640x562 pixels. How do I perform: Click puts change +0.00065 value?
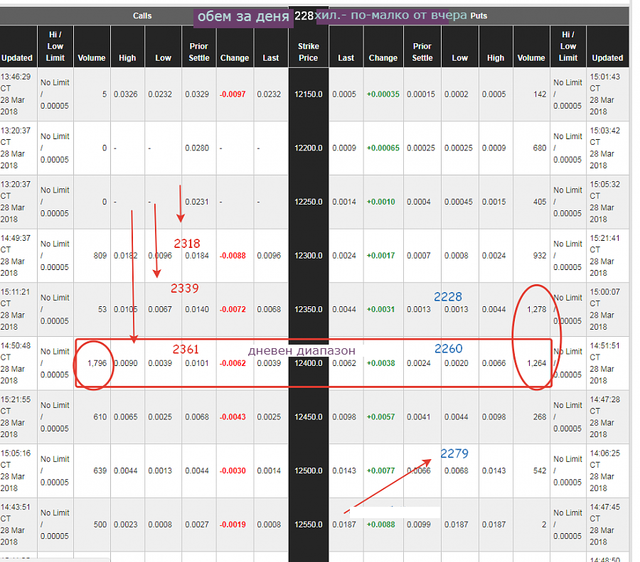(383, 148)
